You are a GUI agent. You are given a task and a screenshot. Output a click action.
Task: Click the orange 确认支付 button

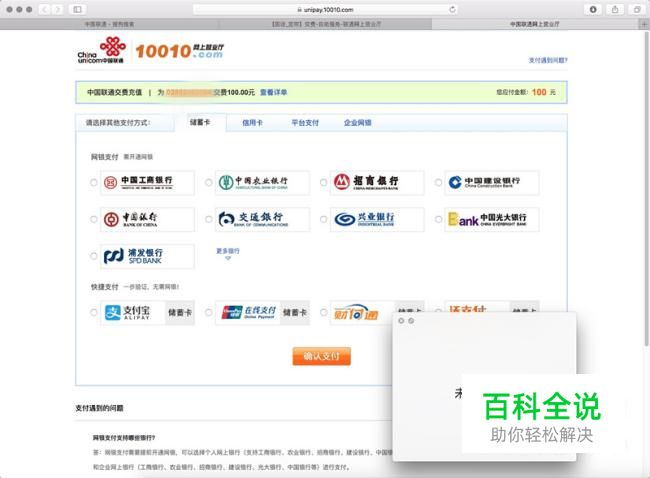[322, 356]
